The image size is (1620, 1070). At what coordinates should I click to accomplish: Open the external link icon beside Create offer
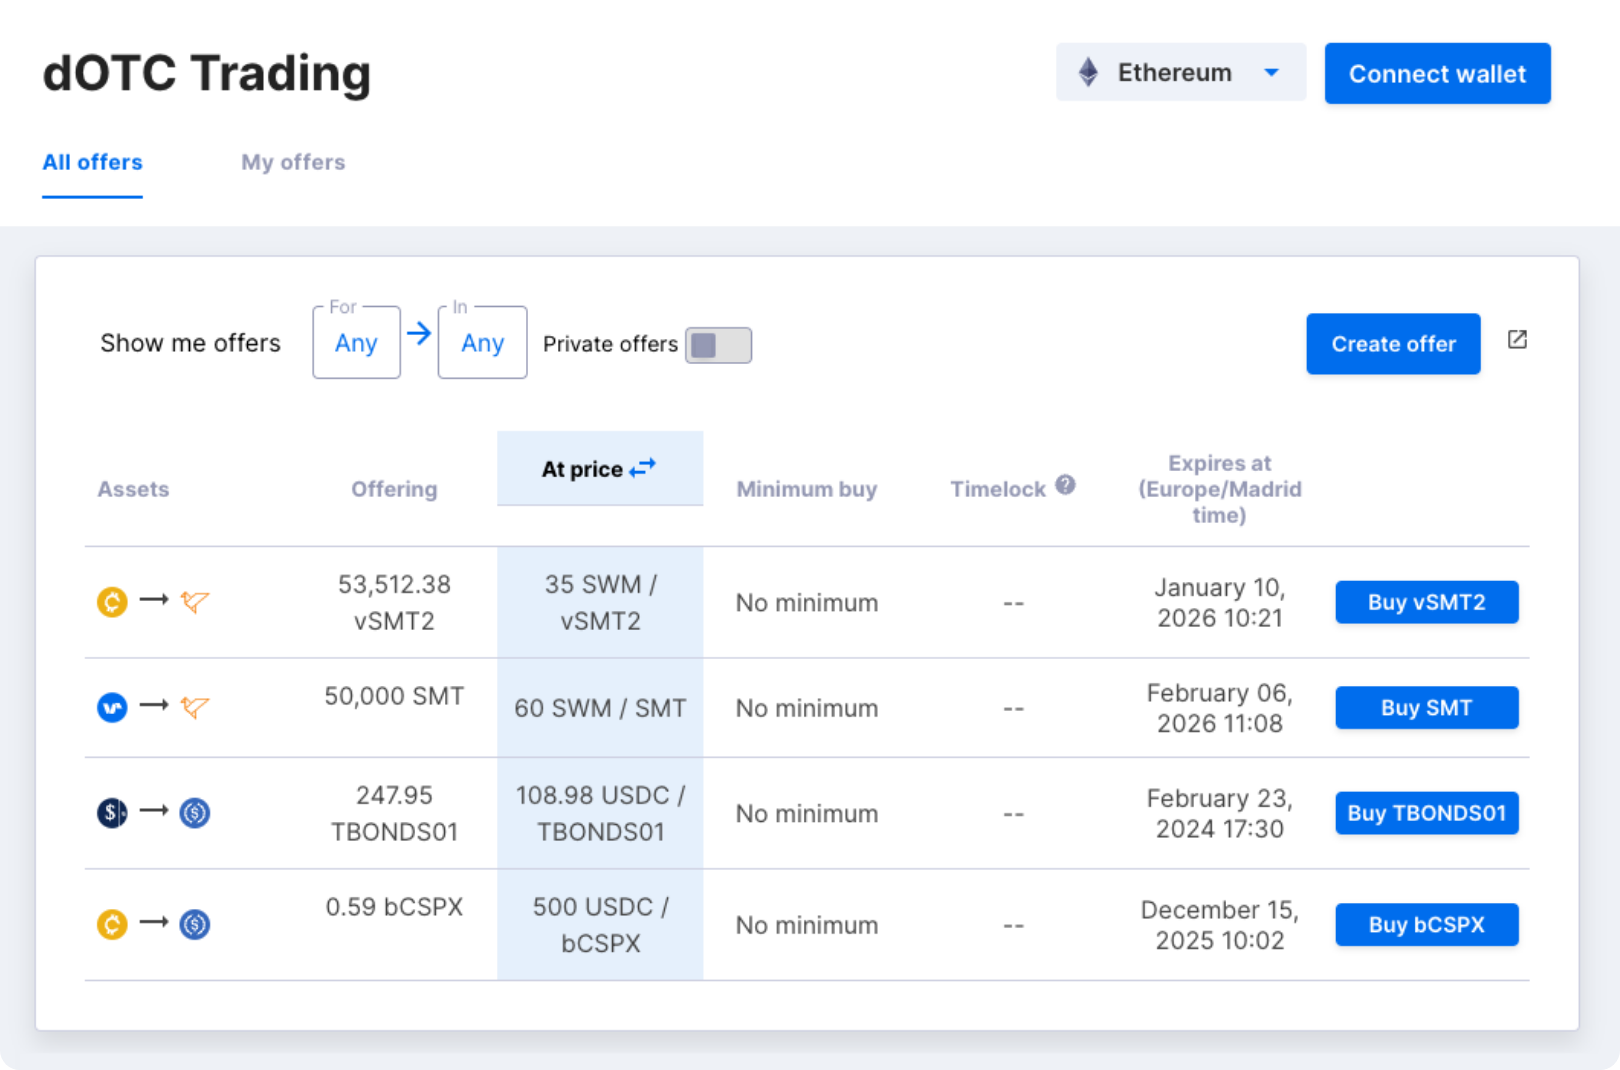point(1517,339)
